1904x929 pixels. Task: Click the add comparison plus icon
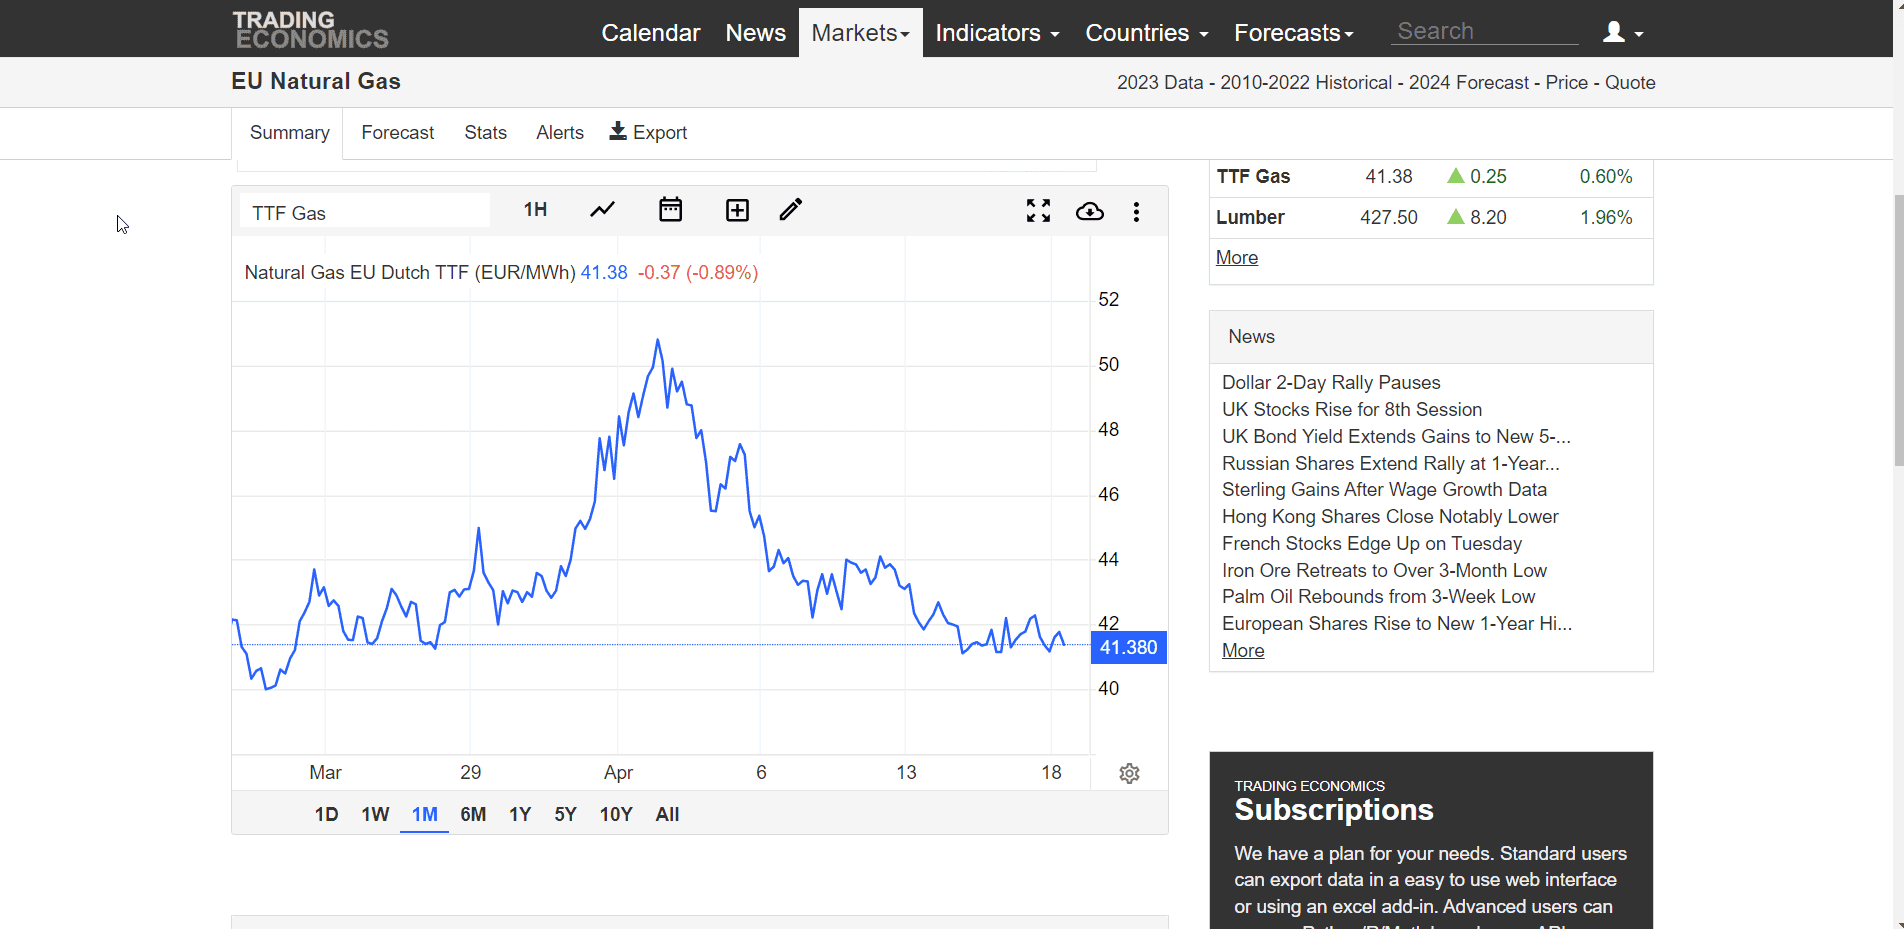point(737,210)
